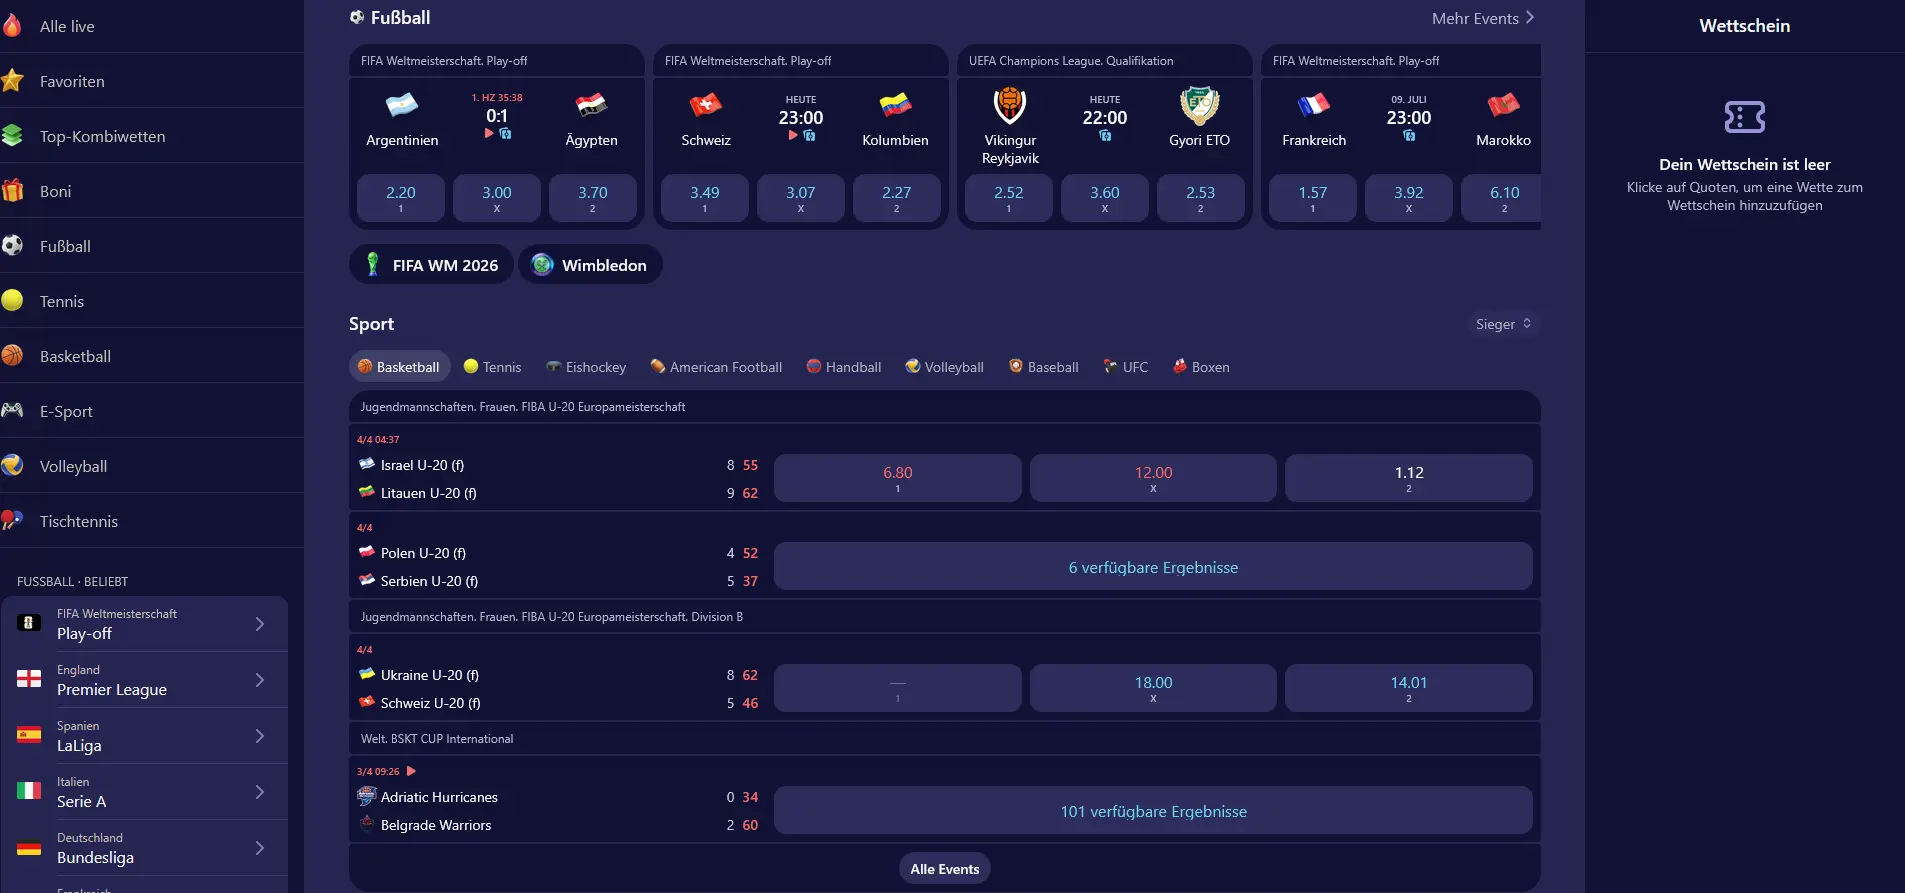Click the Ägypten flag icon

click(x=592, y=105)
